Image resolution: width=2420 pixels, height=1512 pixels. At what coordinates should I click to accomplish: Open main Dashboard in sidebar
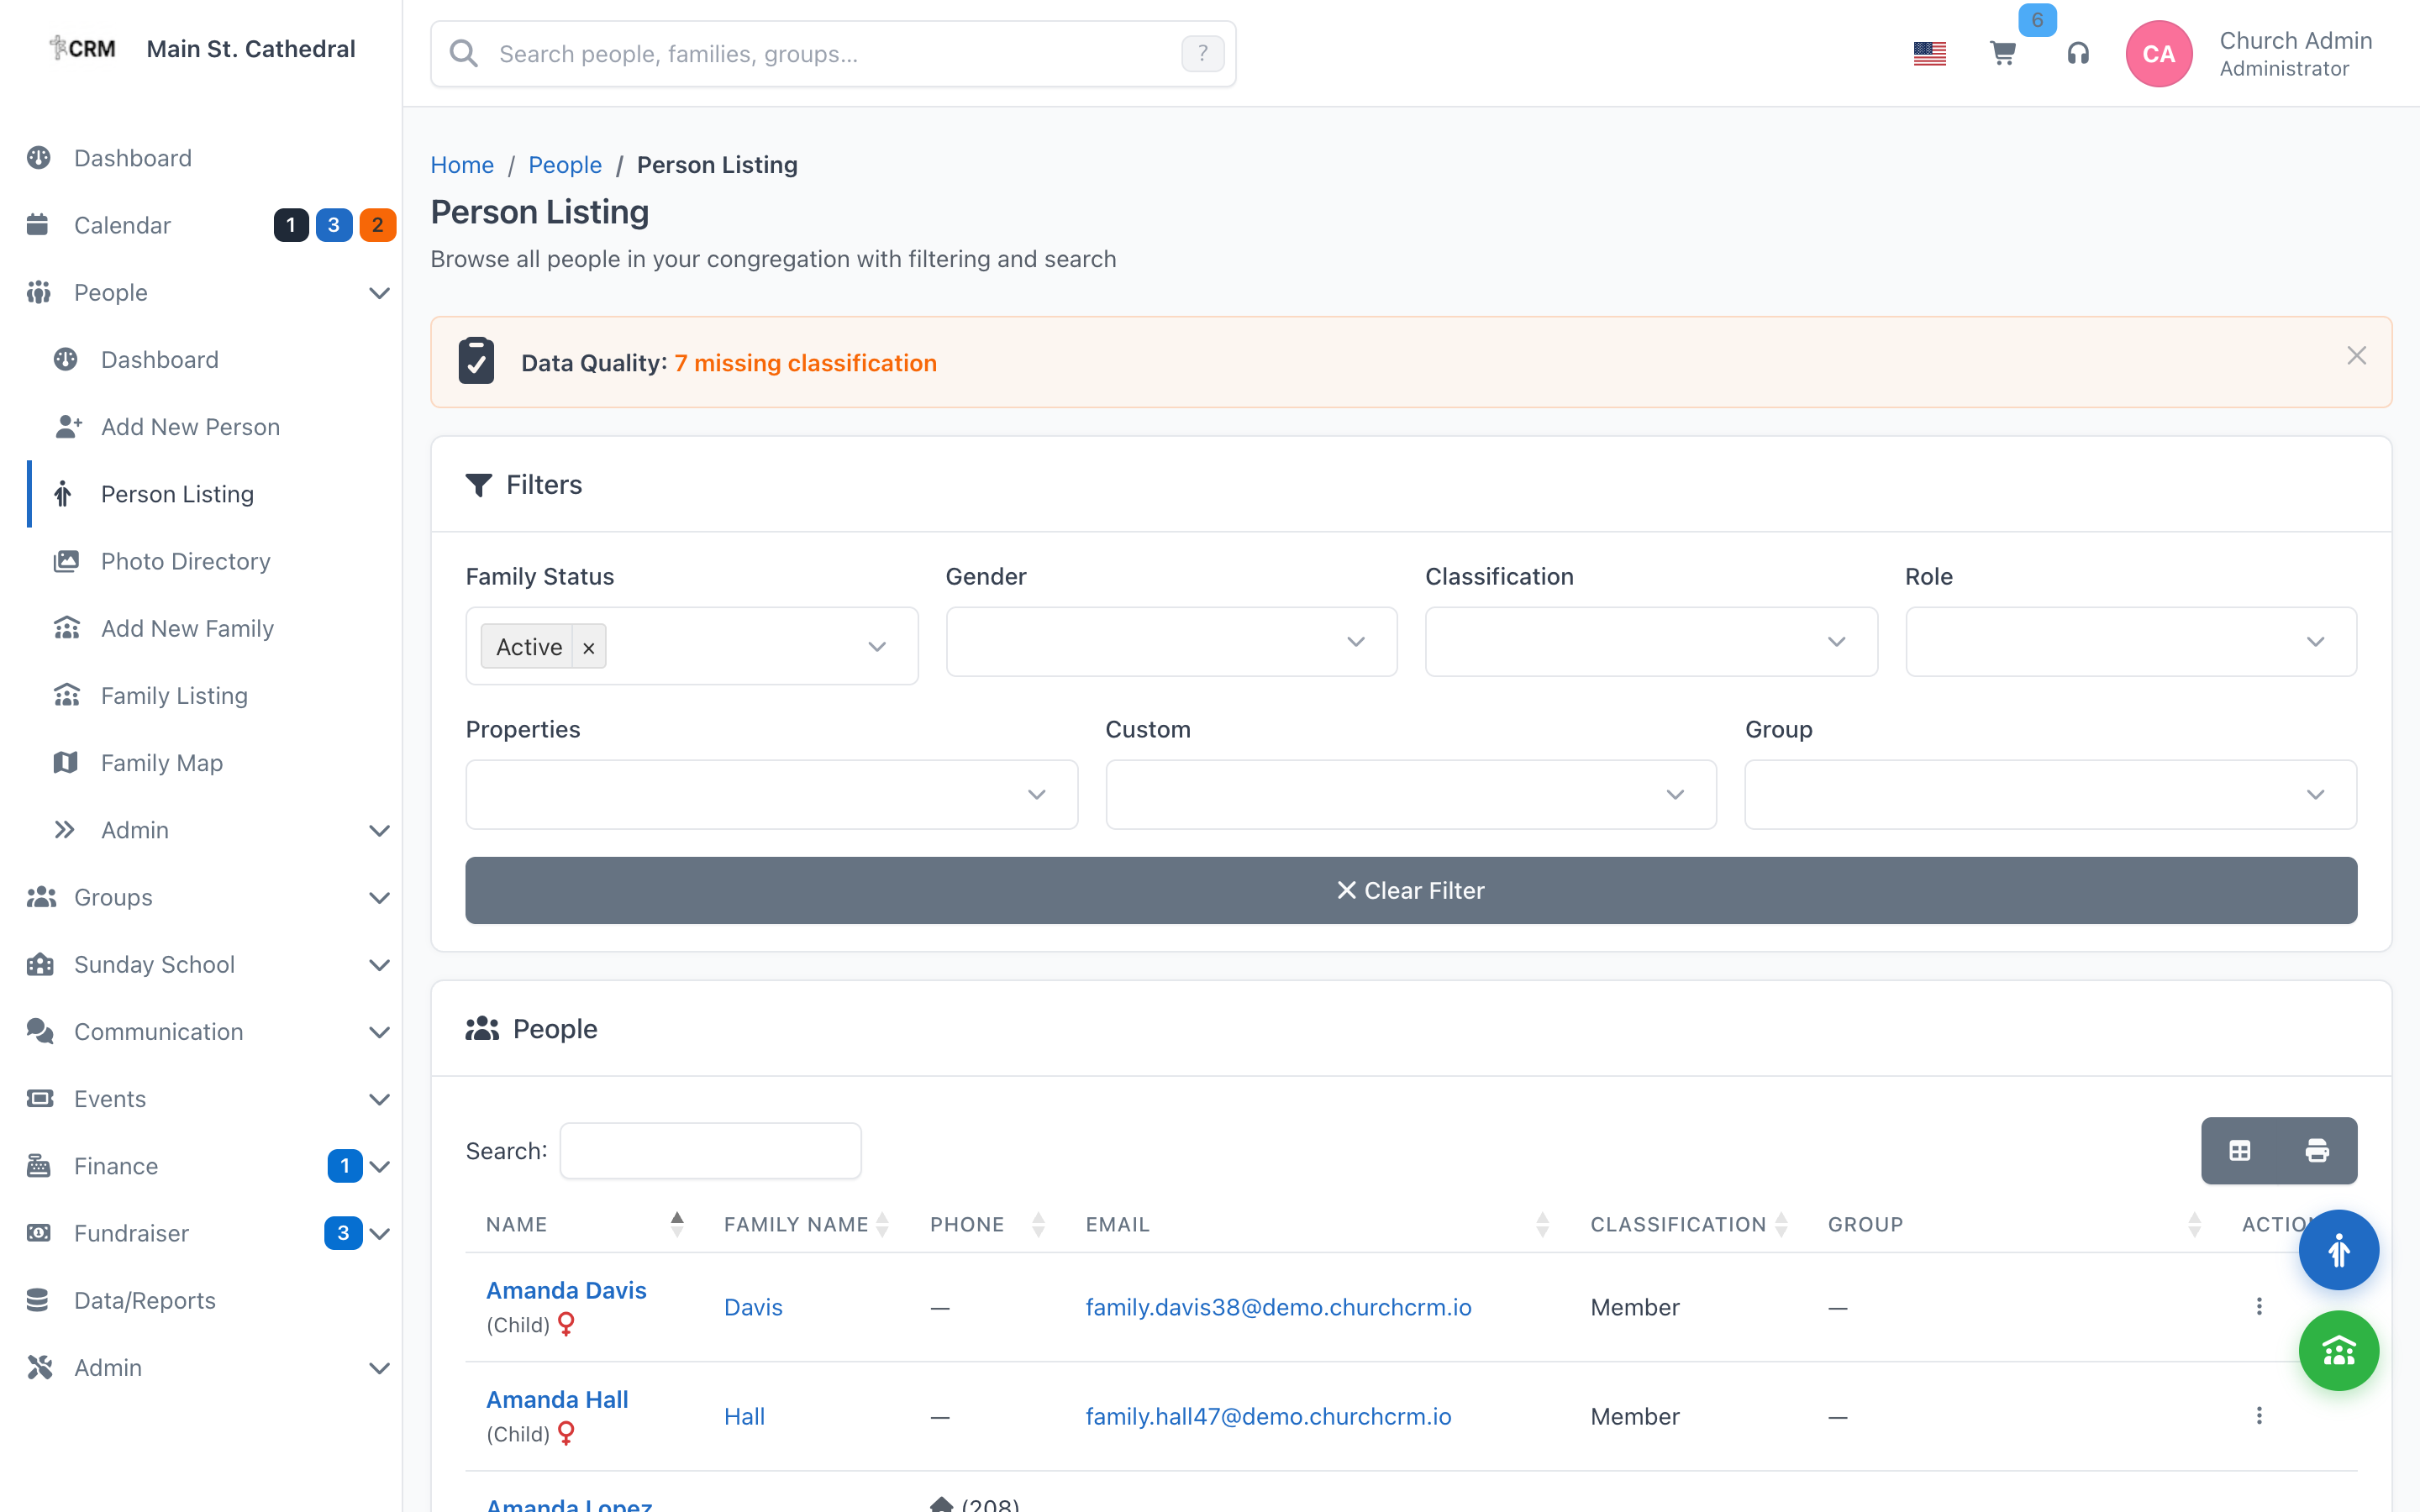132,158
